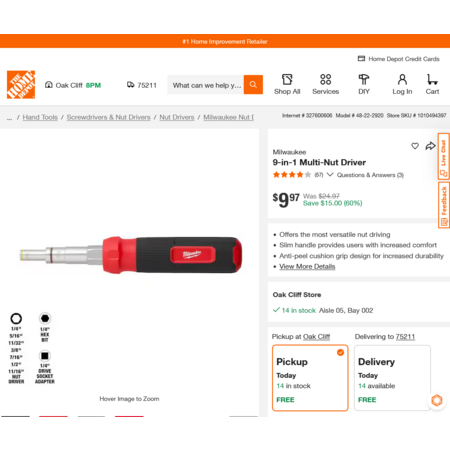
Task: Click the share arrow icon
Action: click(430, 146)
